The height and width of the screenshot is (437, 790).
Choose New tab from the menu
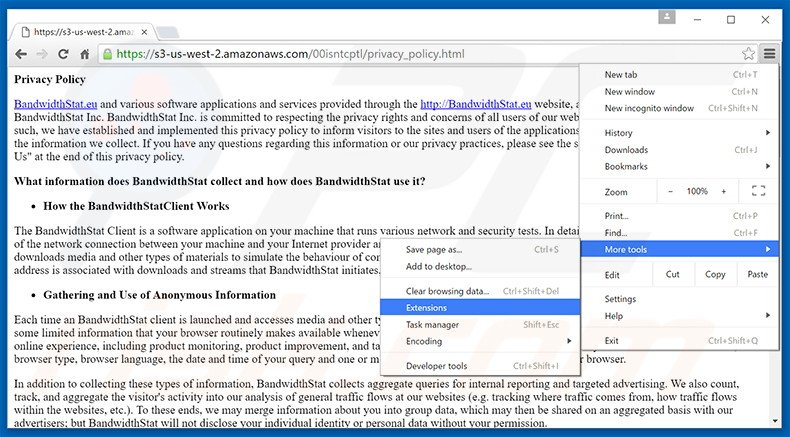(x=680, y=75)
